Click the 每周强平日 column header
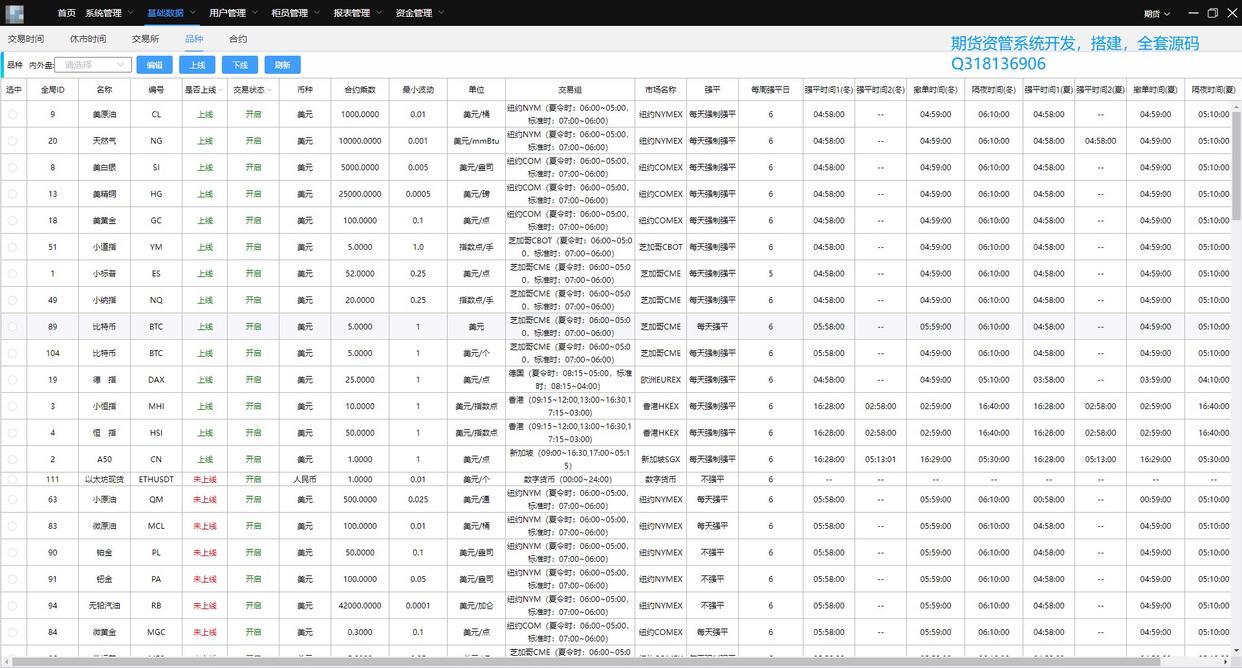 pos(770,89)
